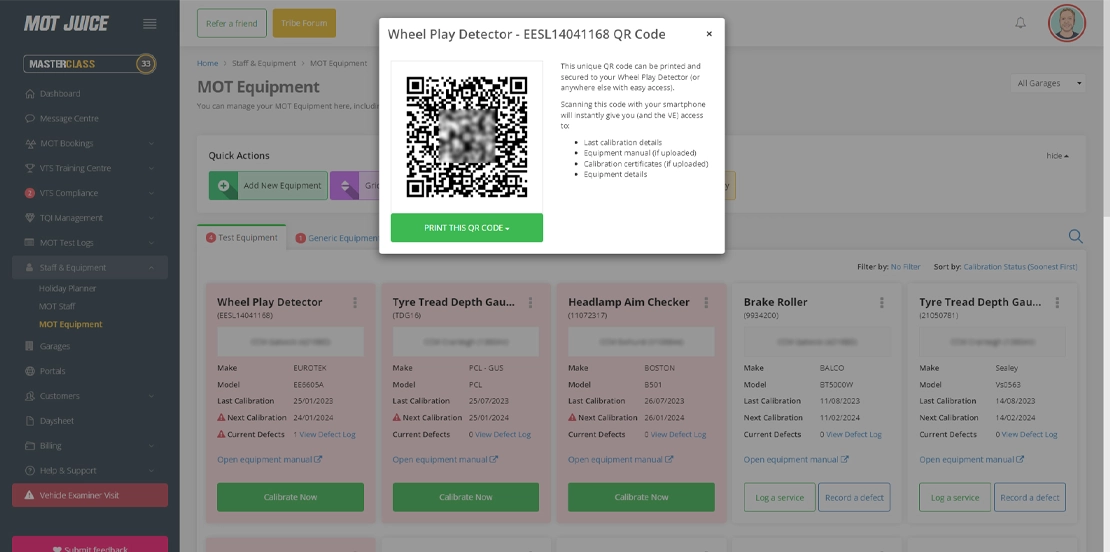Open Holiday Planner submenu item

[x=67, y=288]
